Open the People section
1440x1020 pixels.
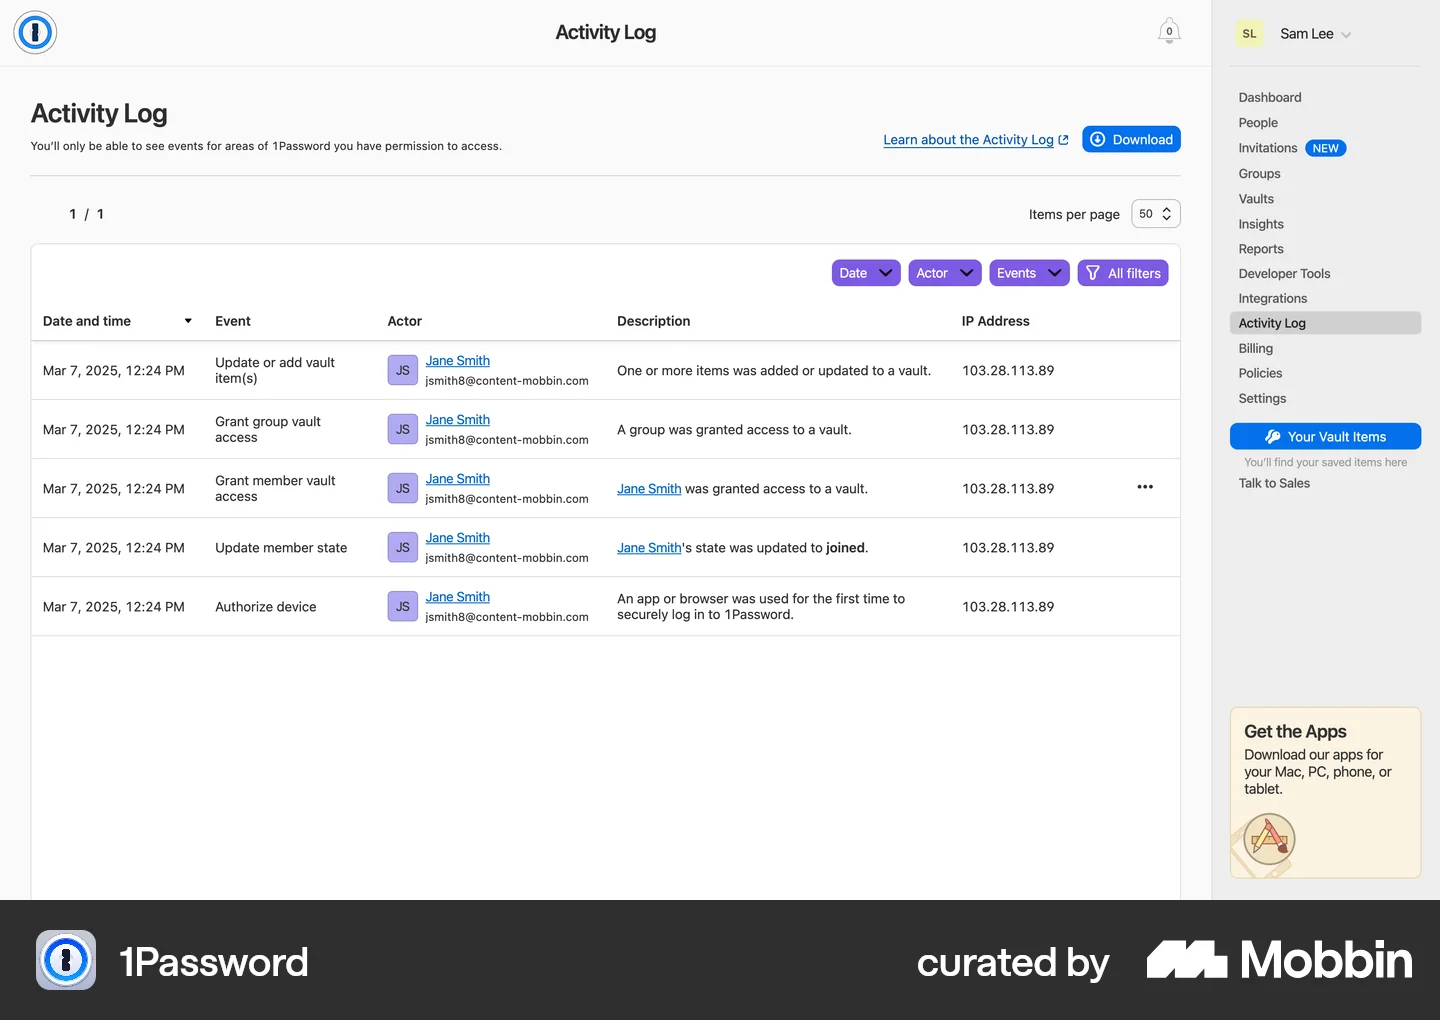pyautogui.click(x=1258, y=122)
